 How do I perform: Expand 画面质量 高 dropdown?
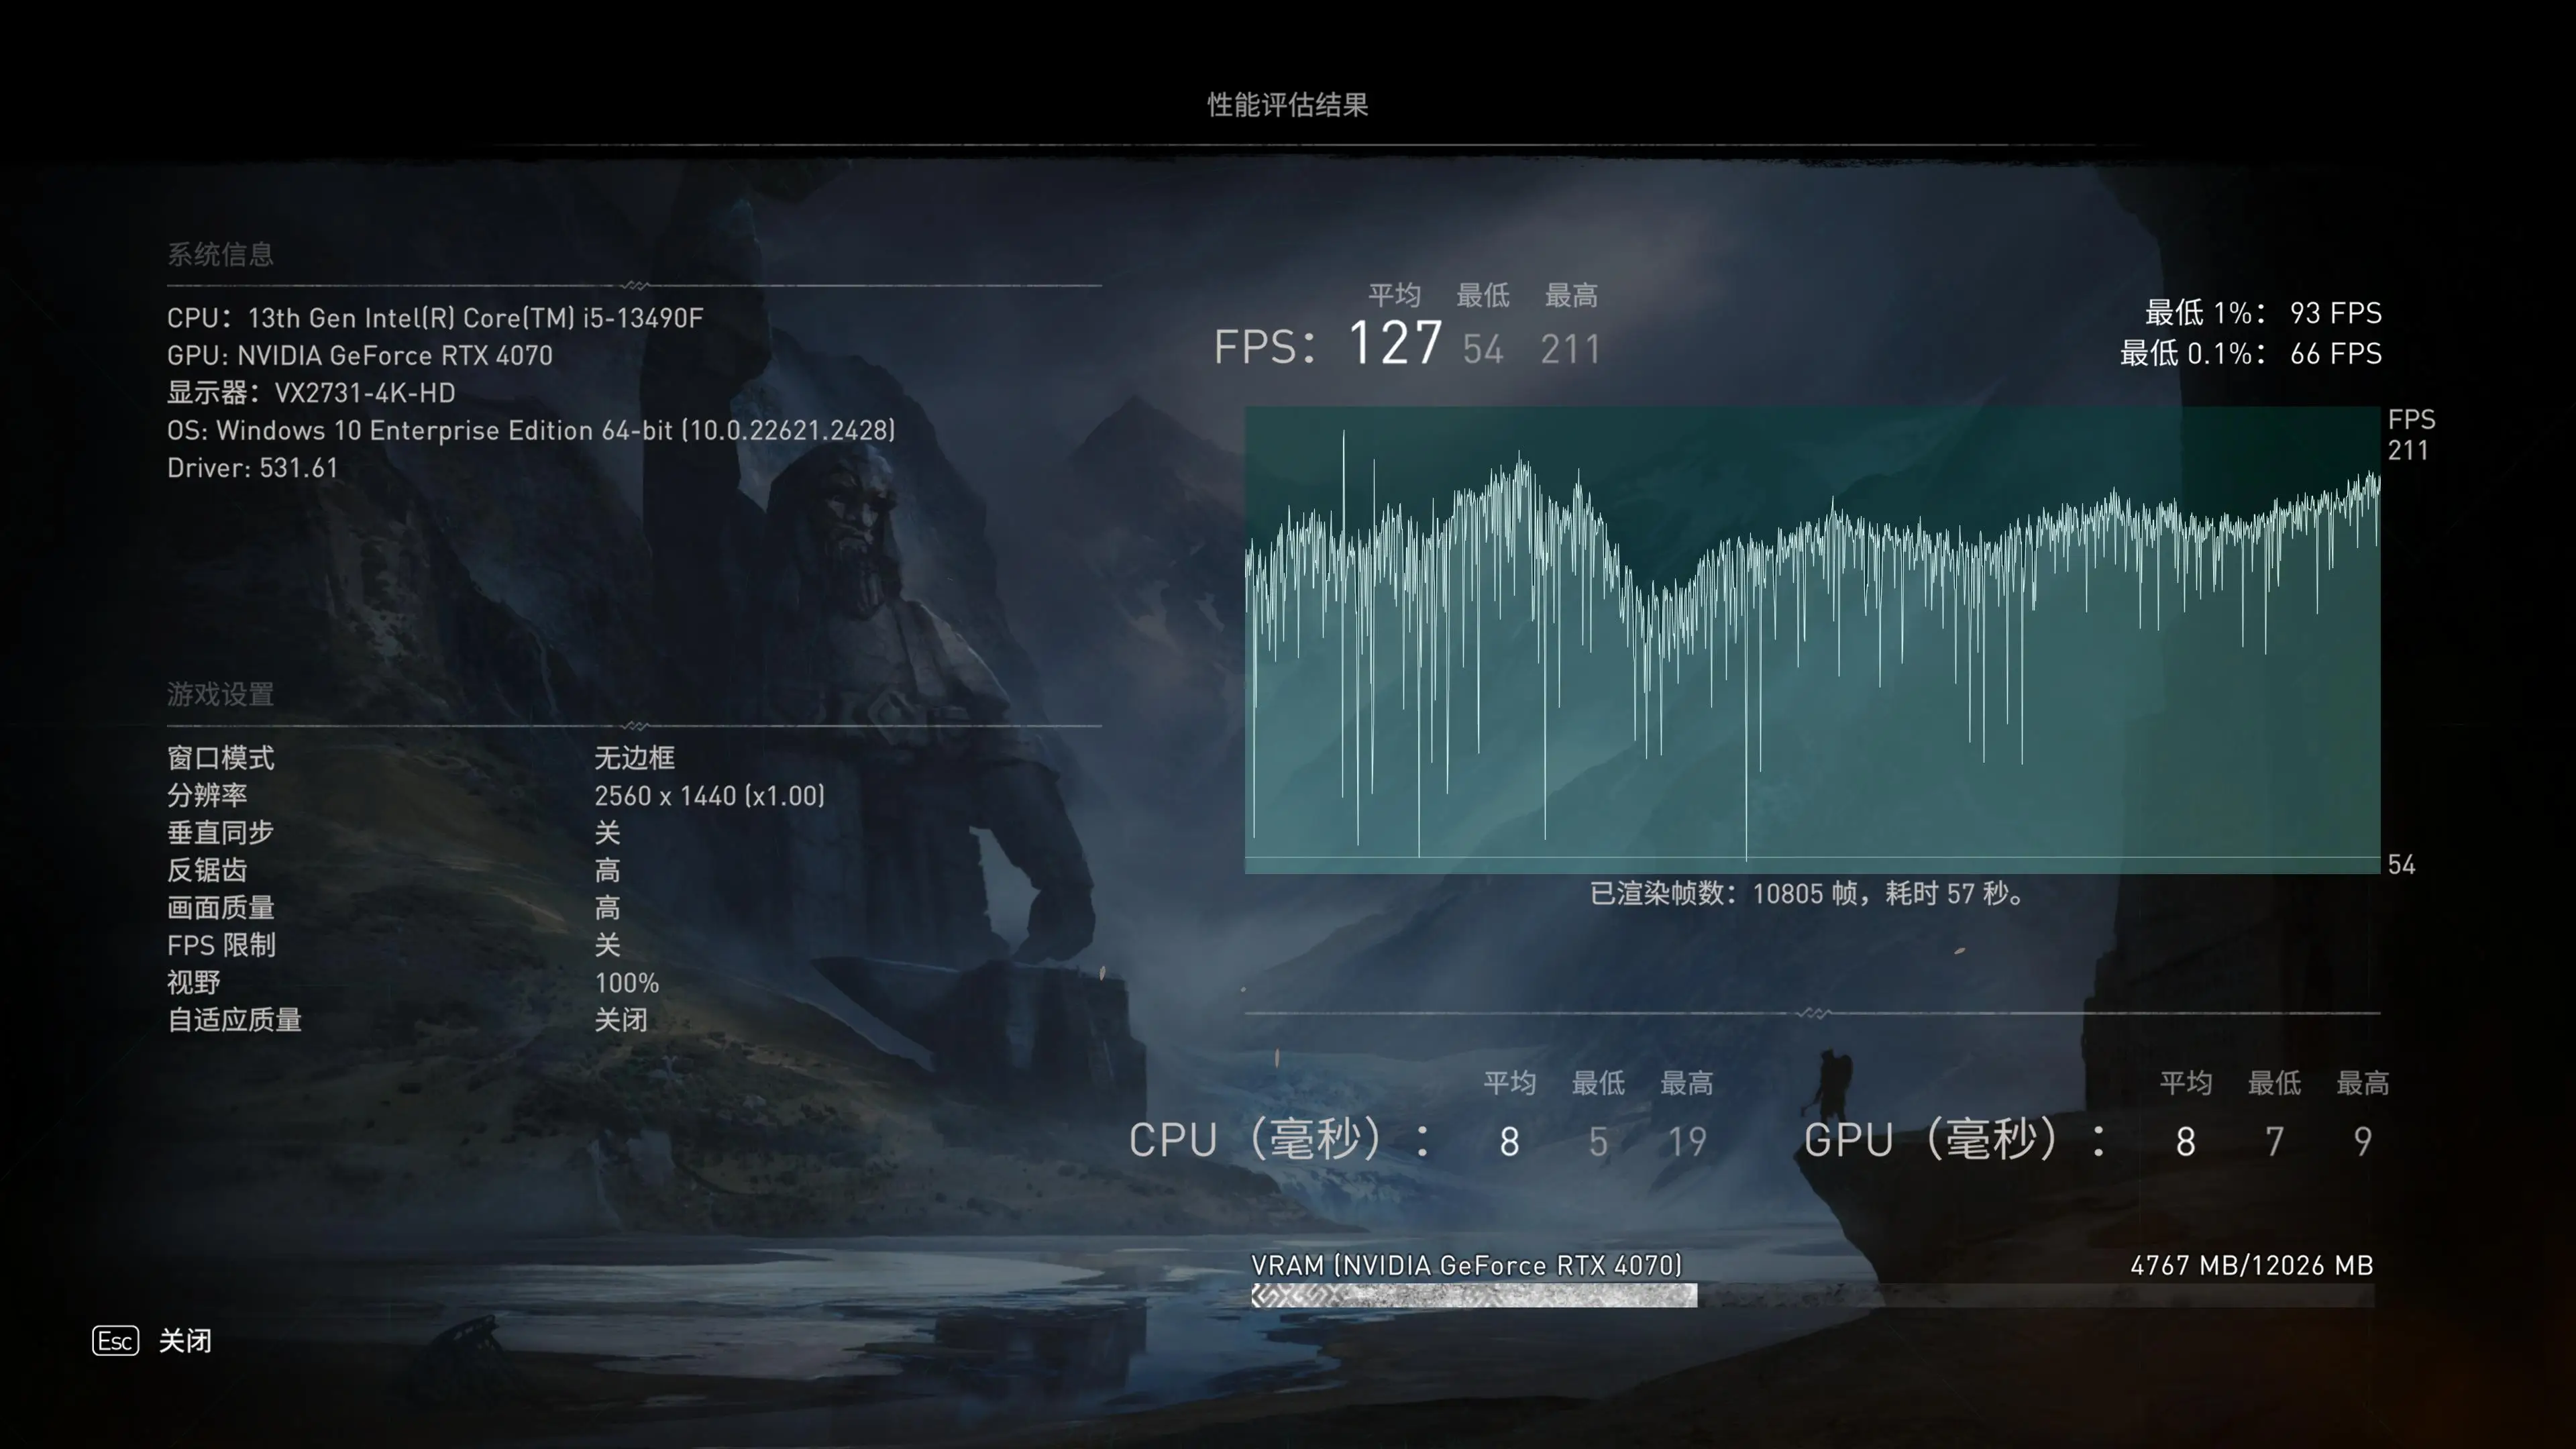click(x=607, y=906)
